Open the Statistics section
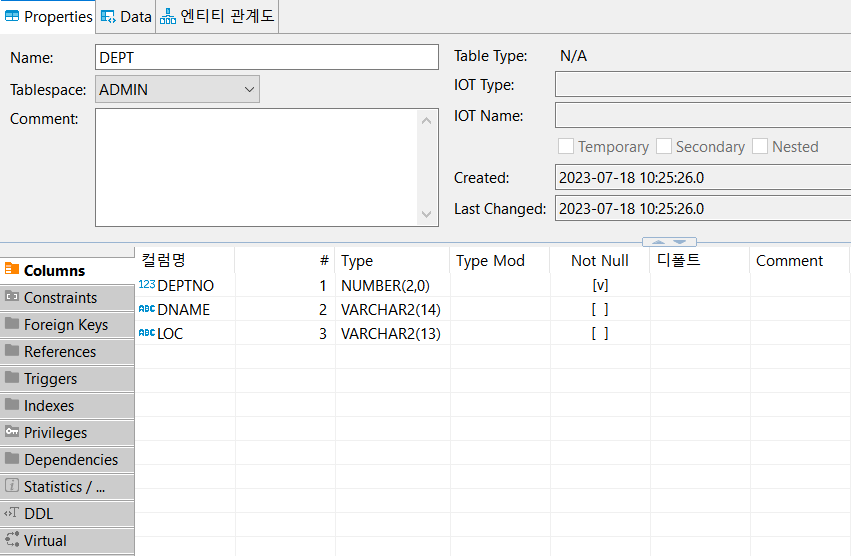 [x=67, y=486]
